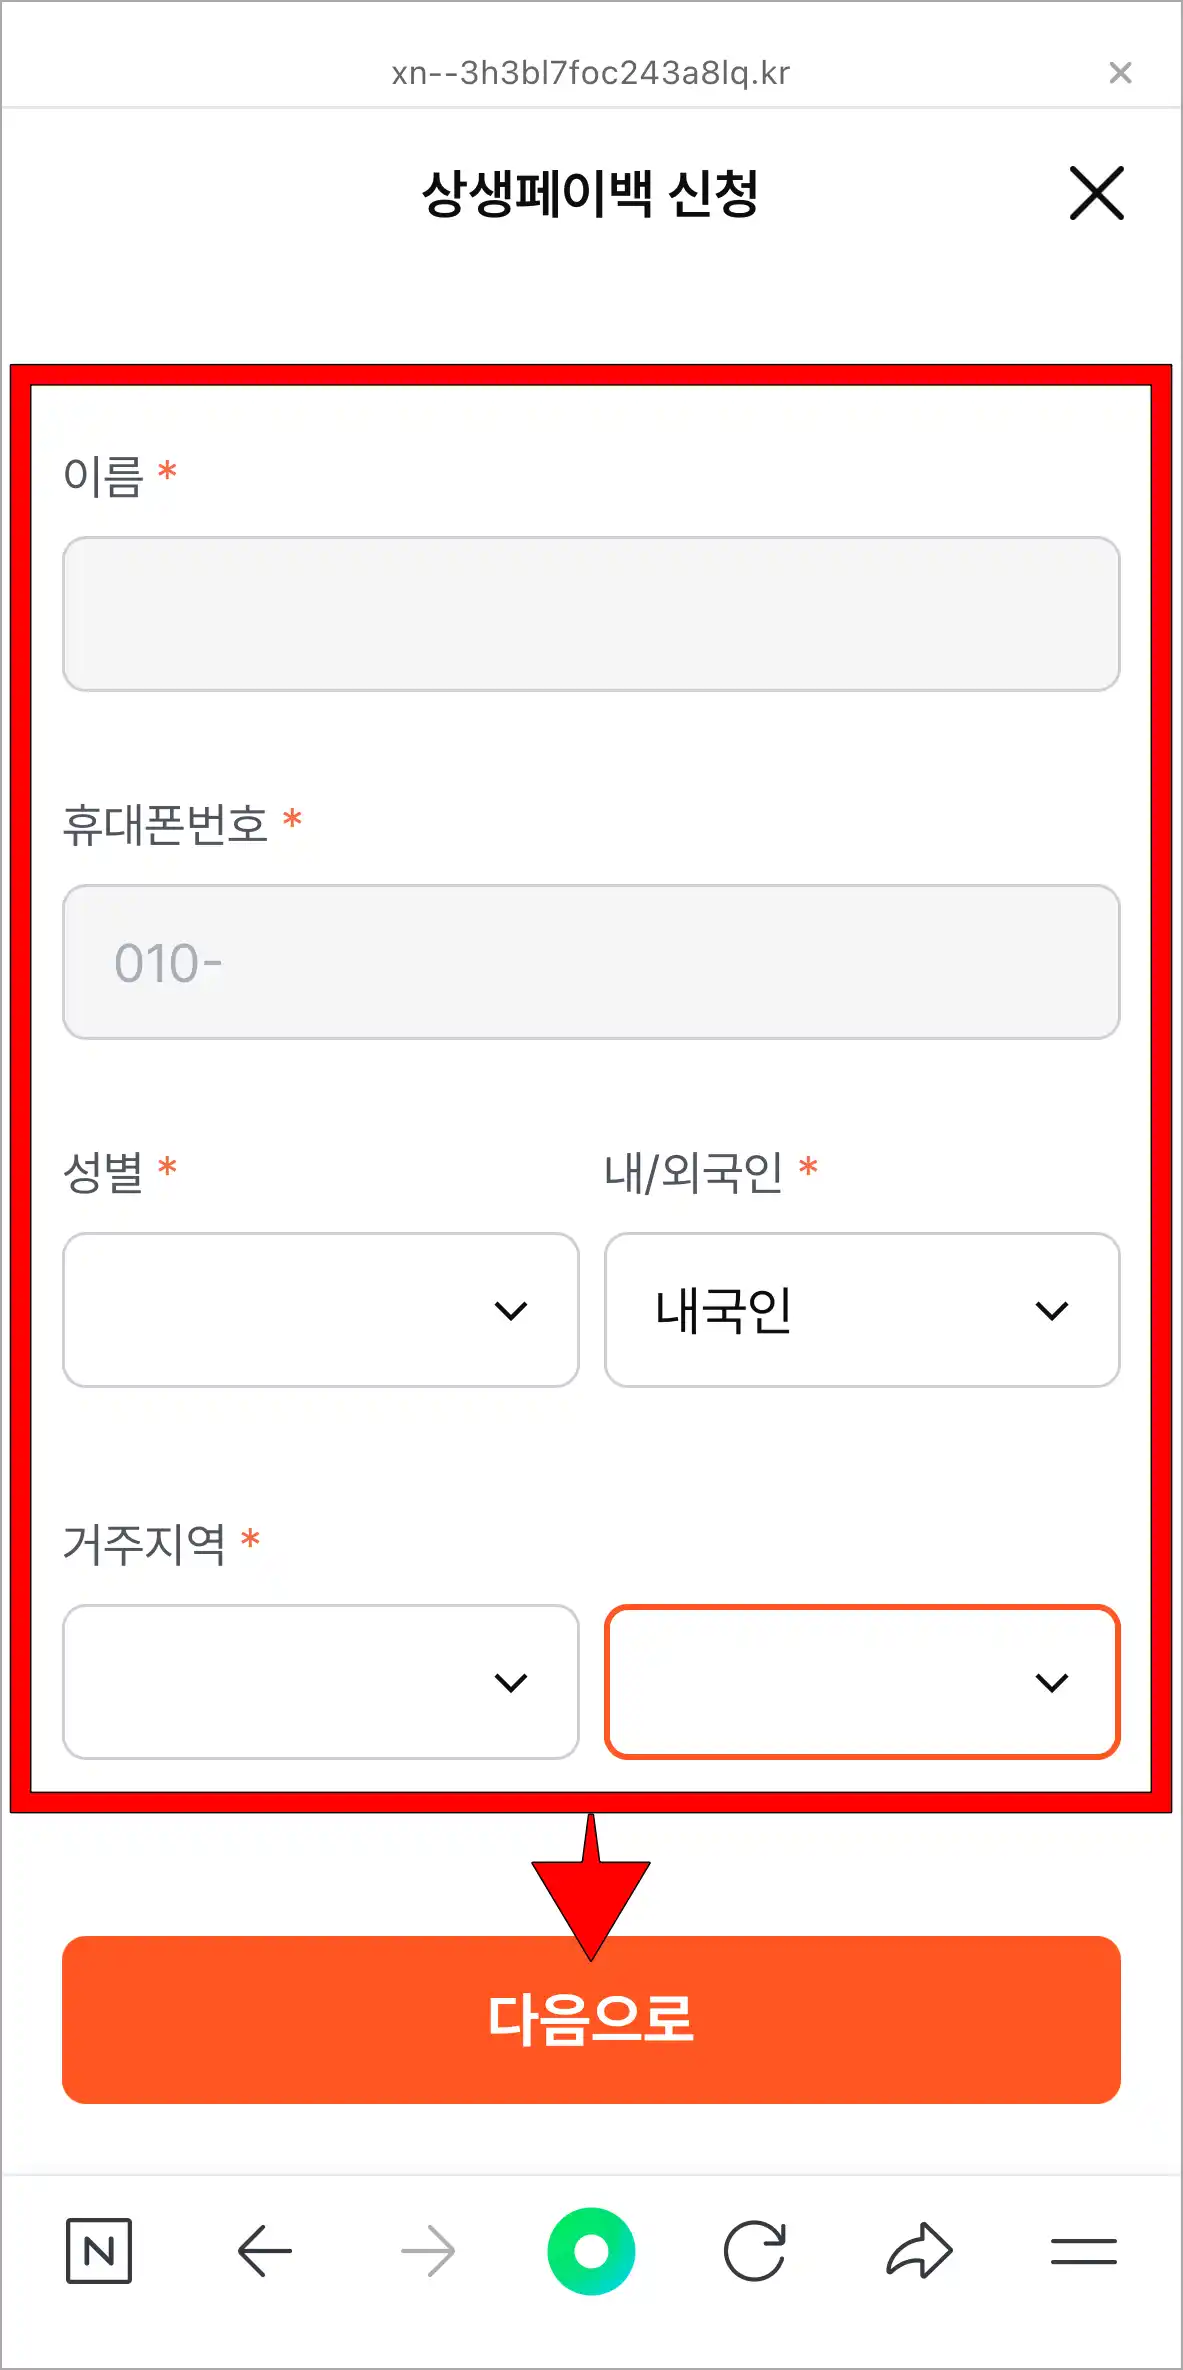Screen dimensions: 1183x2370
Task: Click the chevron in the left 거주지역 box
Action: 513,1682
